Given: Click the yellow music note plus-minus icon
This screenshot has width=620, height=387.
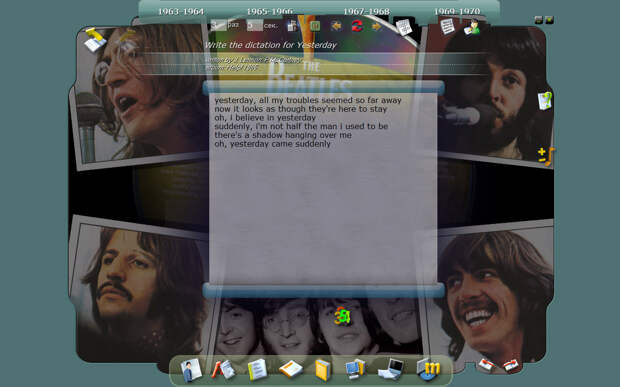Looking at the screenshot, I should coord(546,156).
